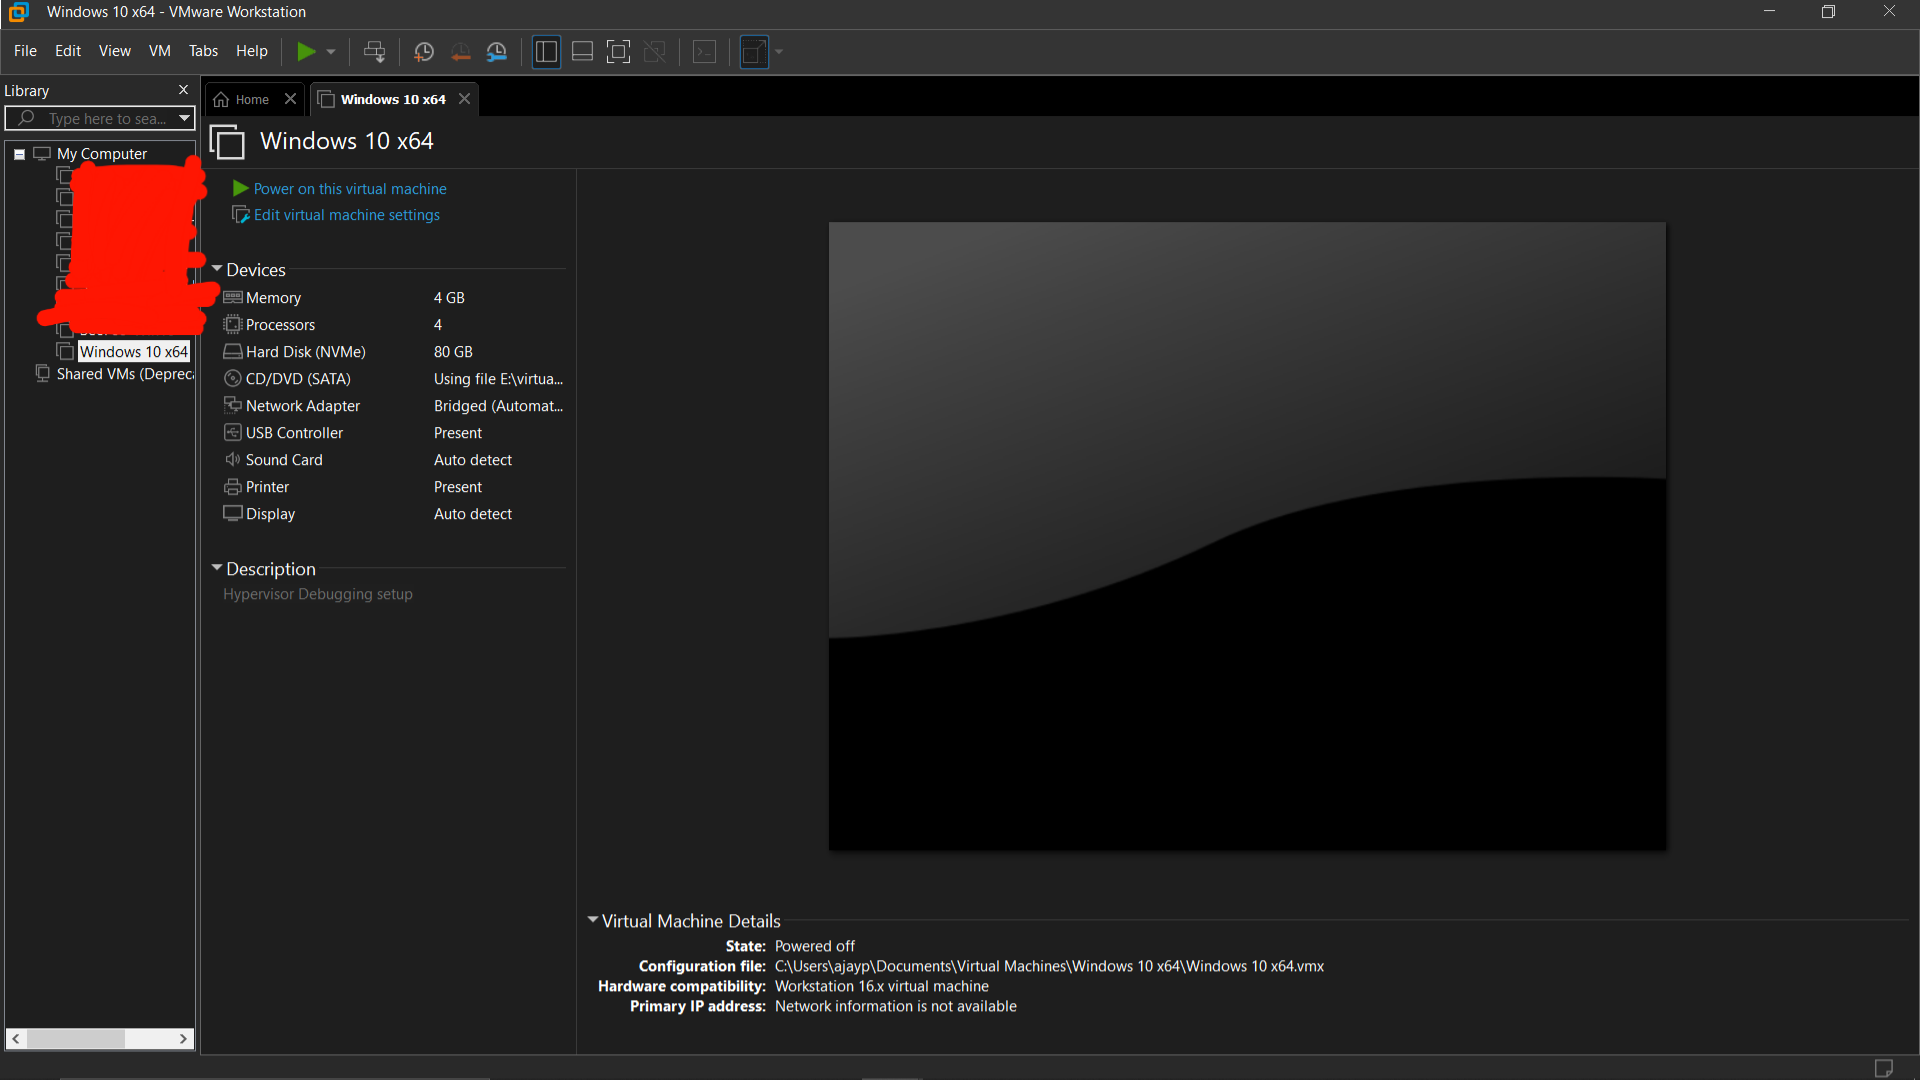Click Workstation 16.x virtual machine text

(881, 986)
